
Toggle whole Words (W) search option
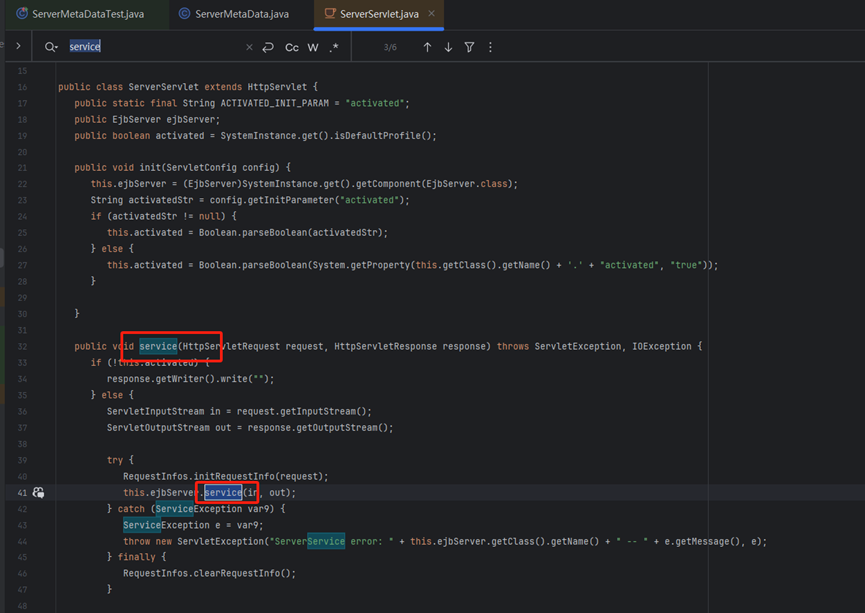pyautogui.click(x=313, y=47)
